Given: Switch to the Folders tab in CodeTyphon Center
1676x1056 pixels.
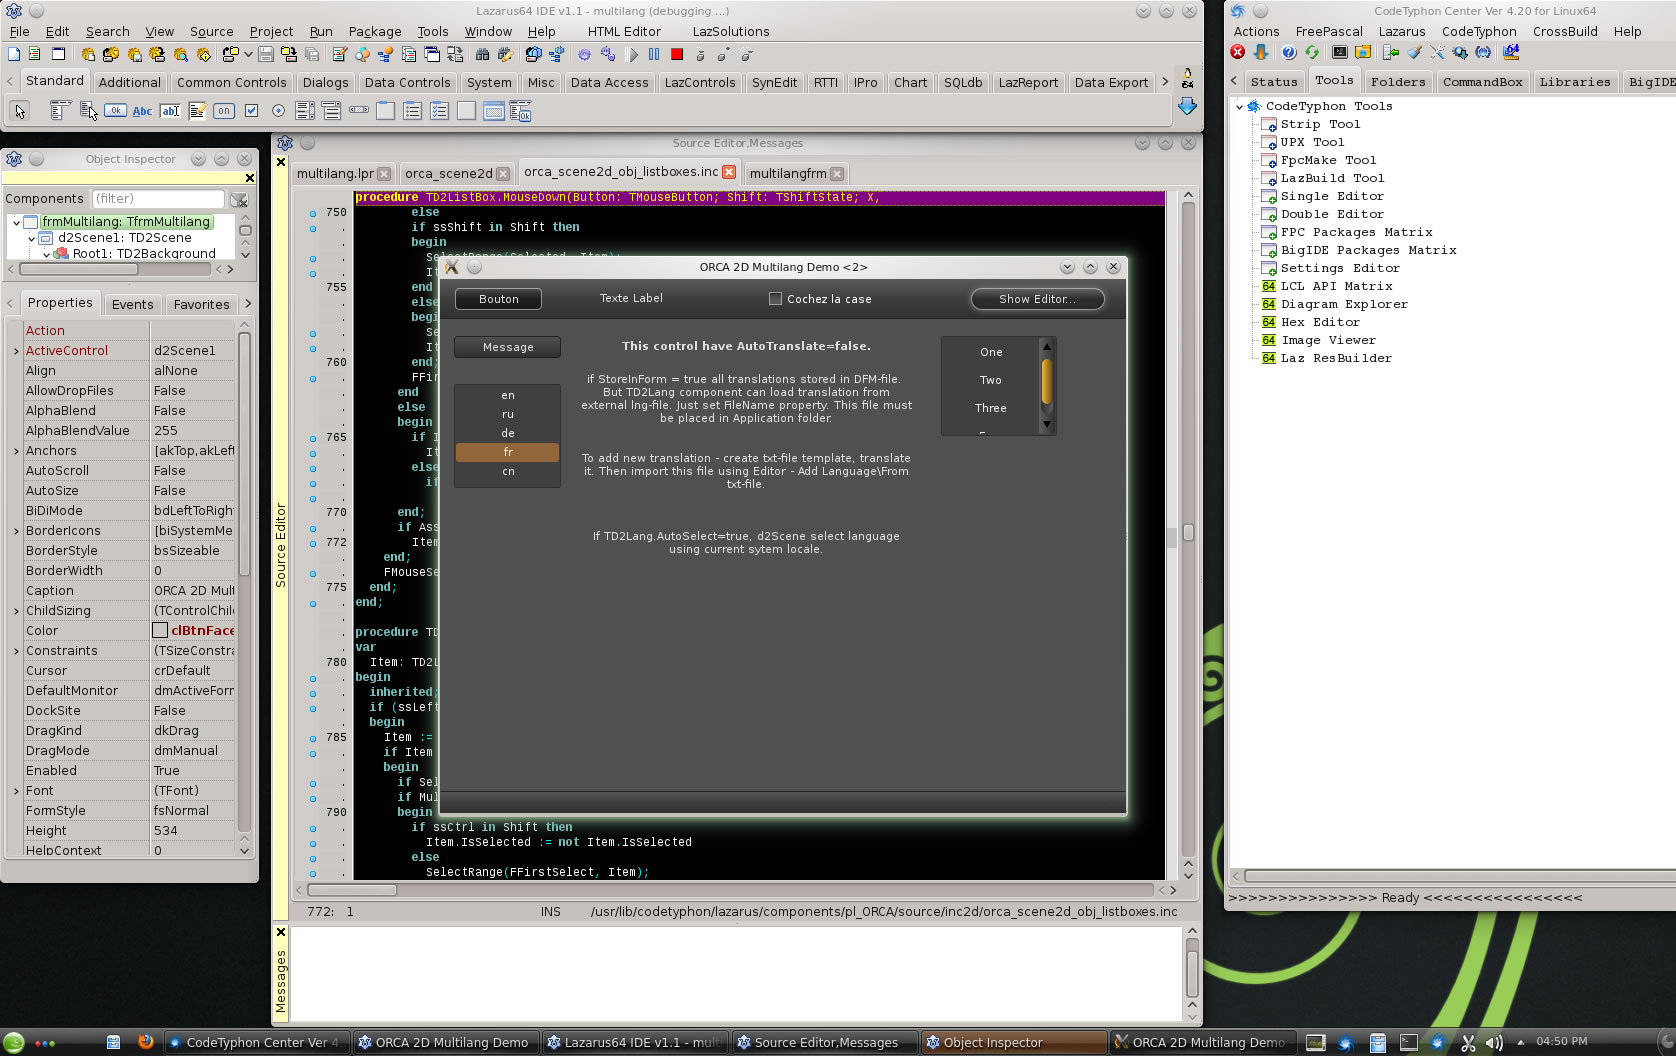Looking at the screenshot, I should click(1398, 82).
